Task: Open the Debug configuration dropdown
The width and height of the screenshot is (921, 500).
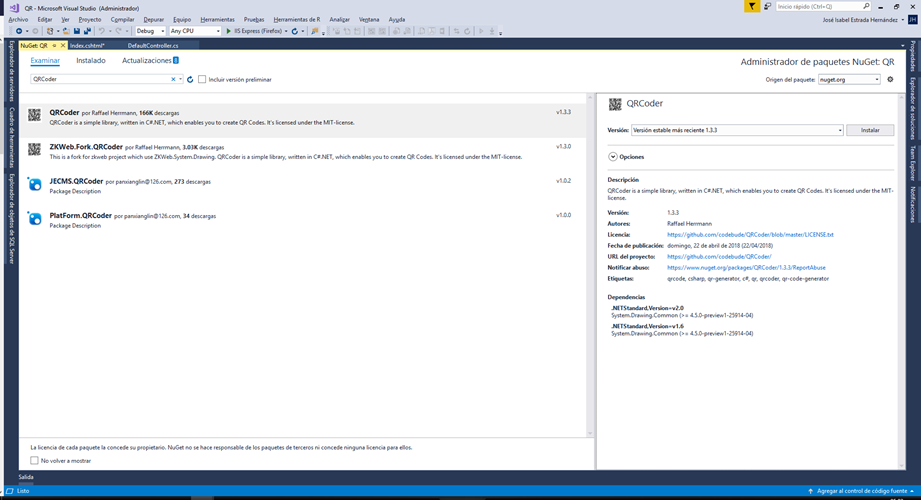Action: [151, 31]
